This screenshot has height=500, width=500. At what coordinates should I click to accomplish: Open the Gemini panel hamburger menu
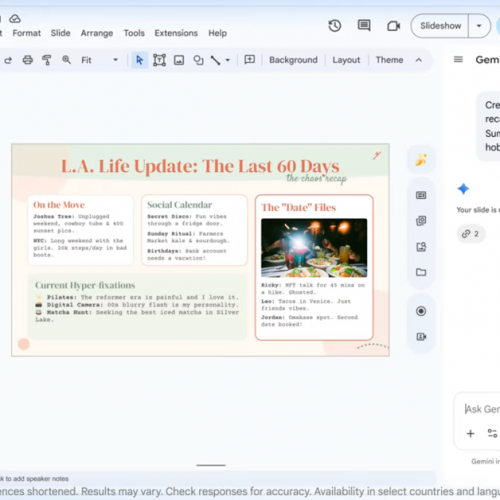(458, 60)
